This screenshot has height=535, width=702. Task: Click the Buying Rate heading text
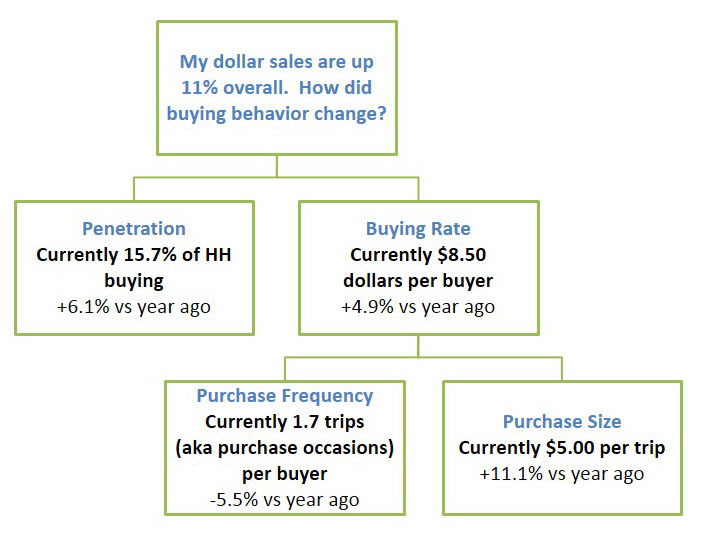click(418, 229)
